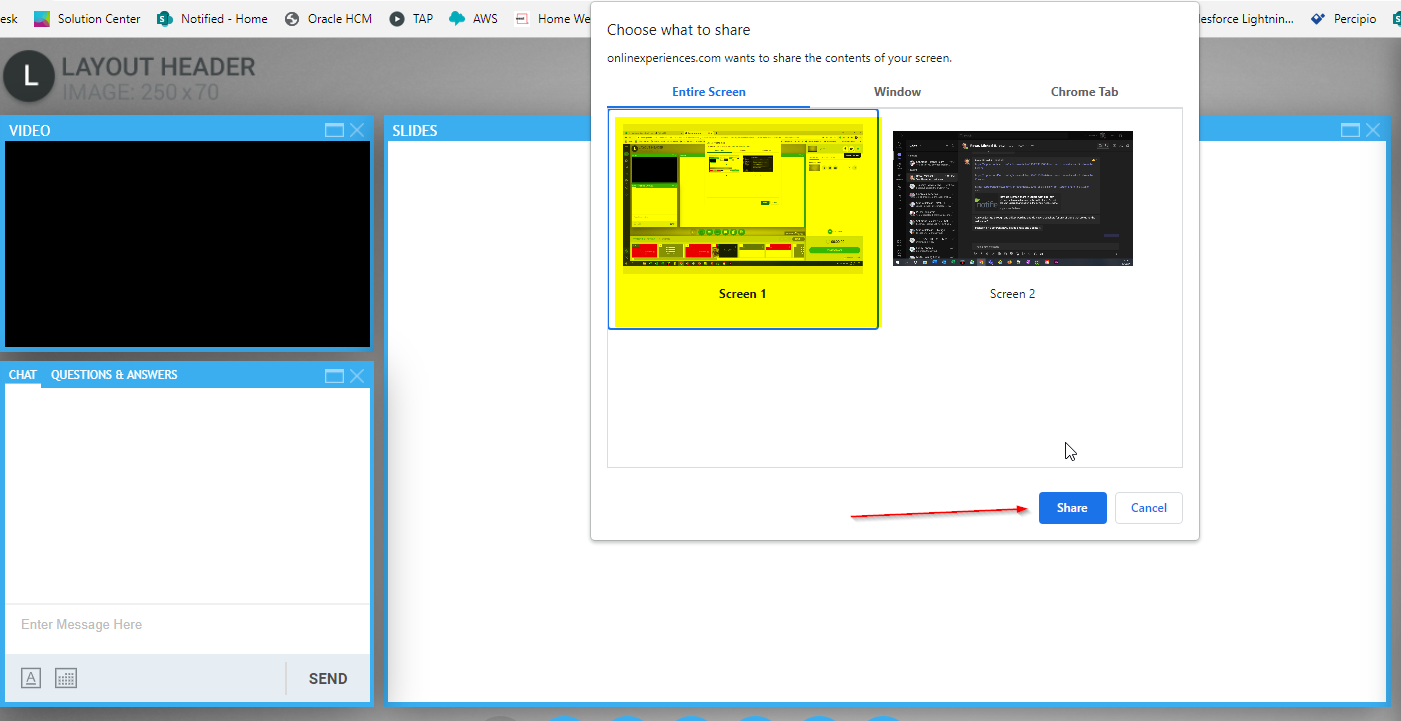Switch to the Window tab
This screenshot has height=721, width=1401.
[897, 92]
